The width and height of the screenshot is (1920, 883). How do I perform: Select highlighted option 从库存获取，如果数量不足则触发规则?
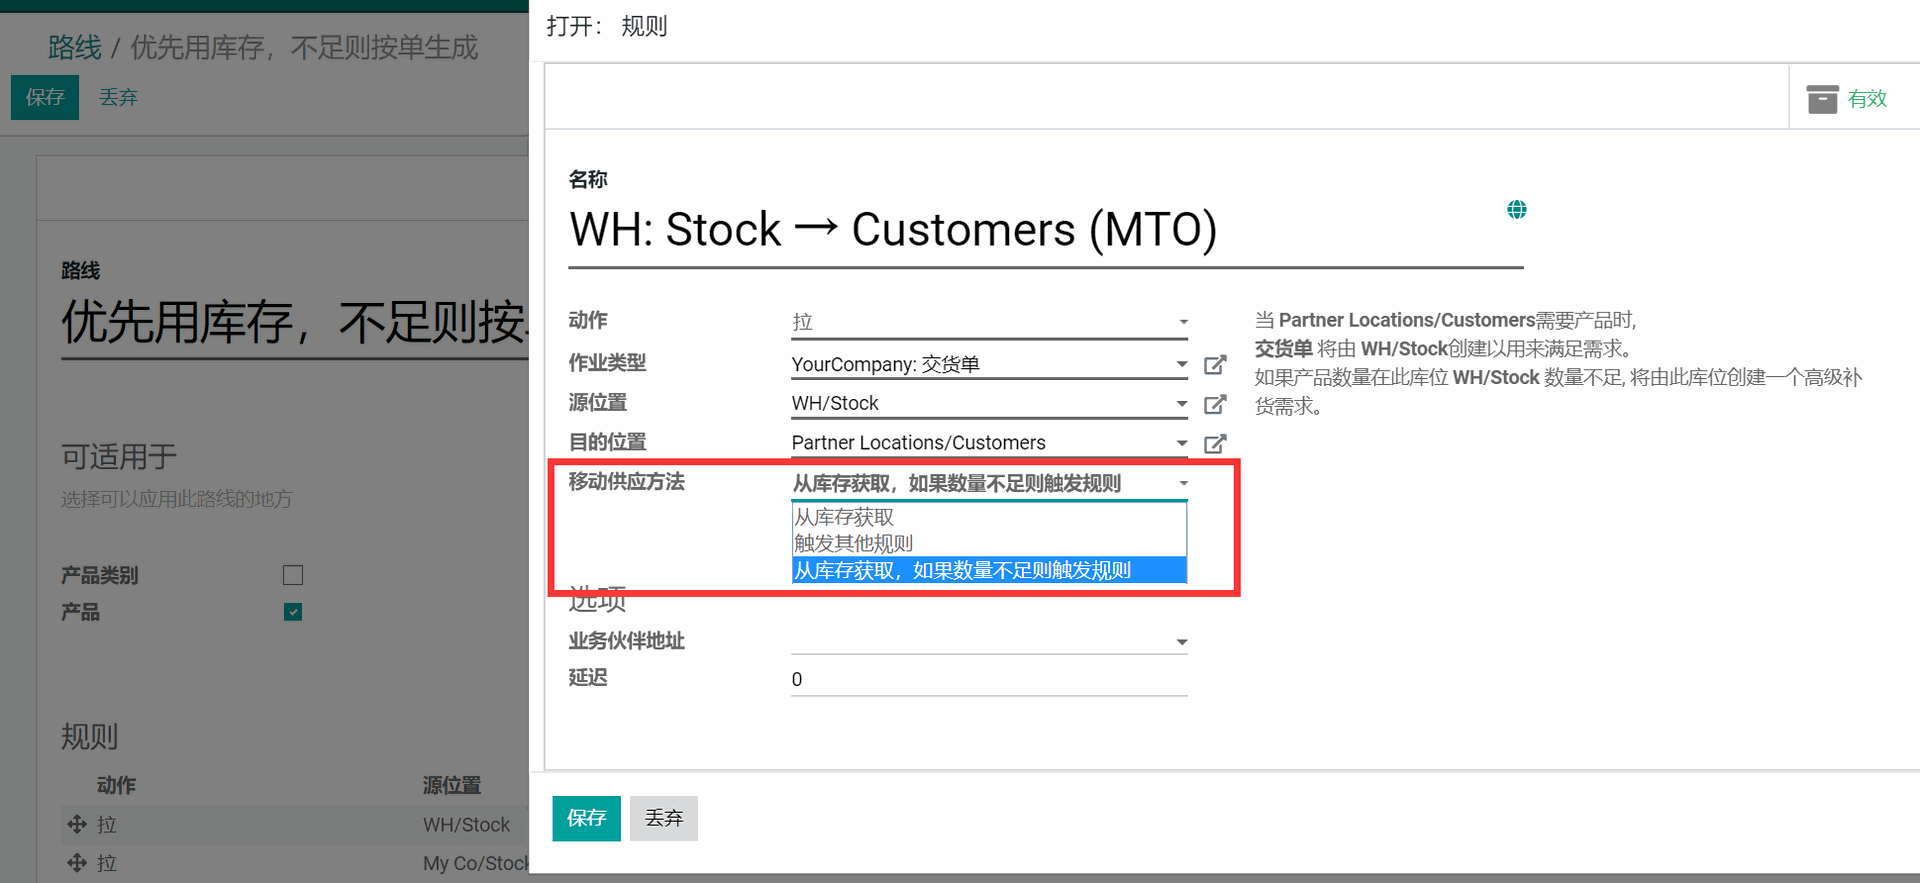989,570
